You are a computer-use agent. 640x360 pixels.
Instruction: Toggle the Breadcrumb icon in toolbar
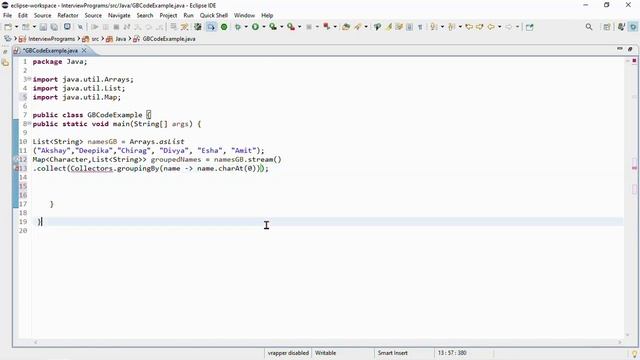point(377,27)
